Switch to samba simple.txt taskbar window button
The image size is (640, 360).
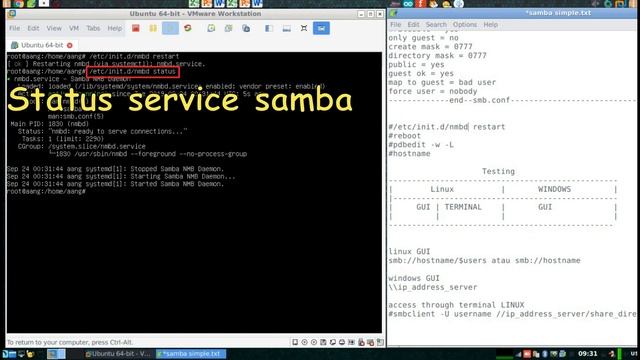coord(191,354)
